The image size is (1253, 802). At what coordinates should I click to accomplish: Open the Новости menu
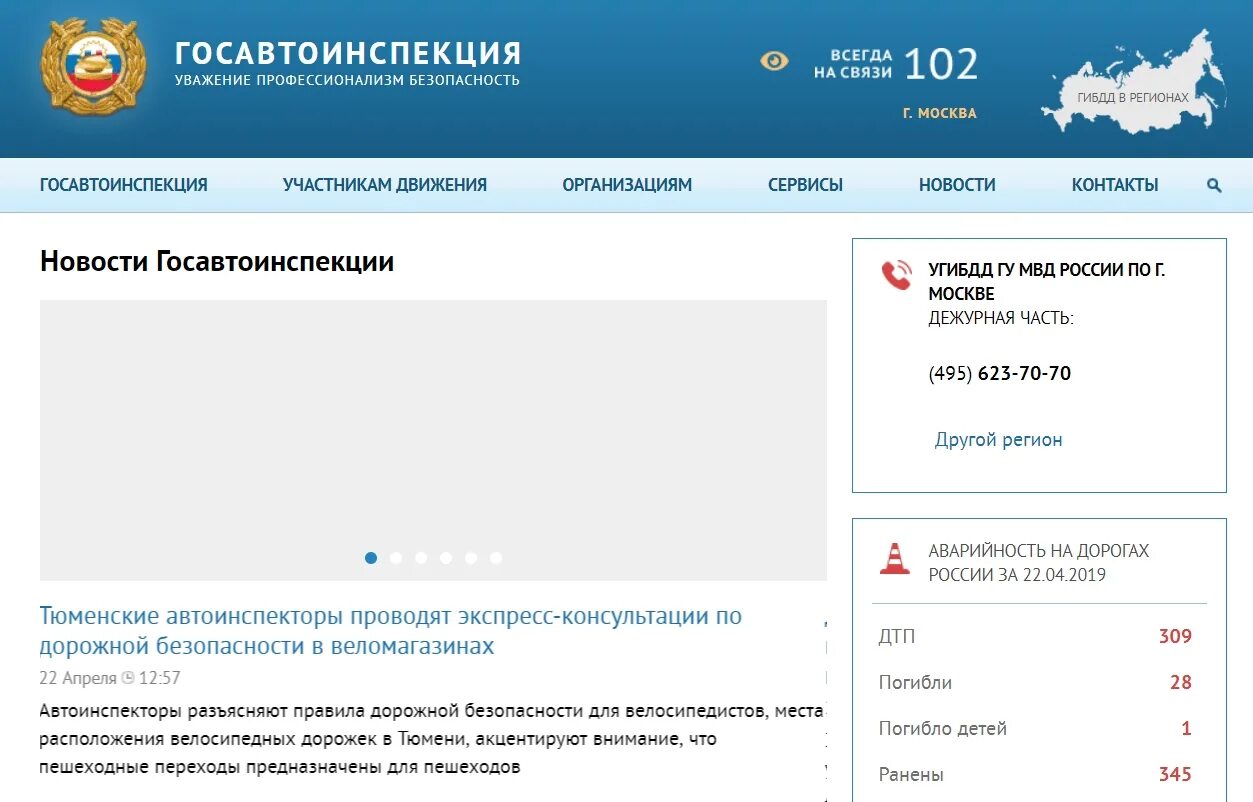(957, 185)
